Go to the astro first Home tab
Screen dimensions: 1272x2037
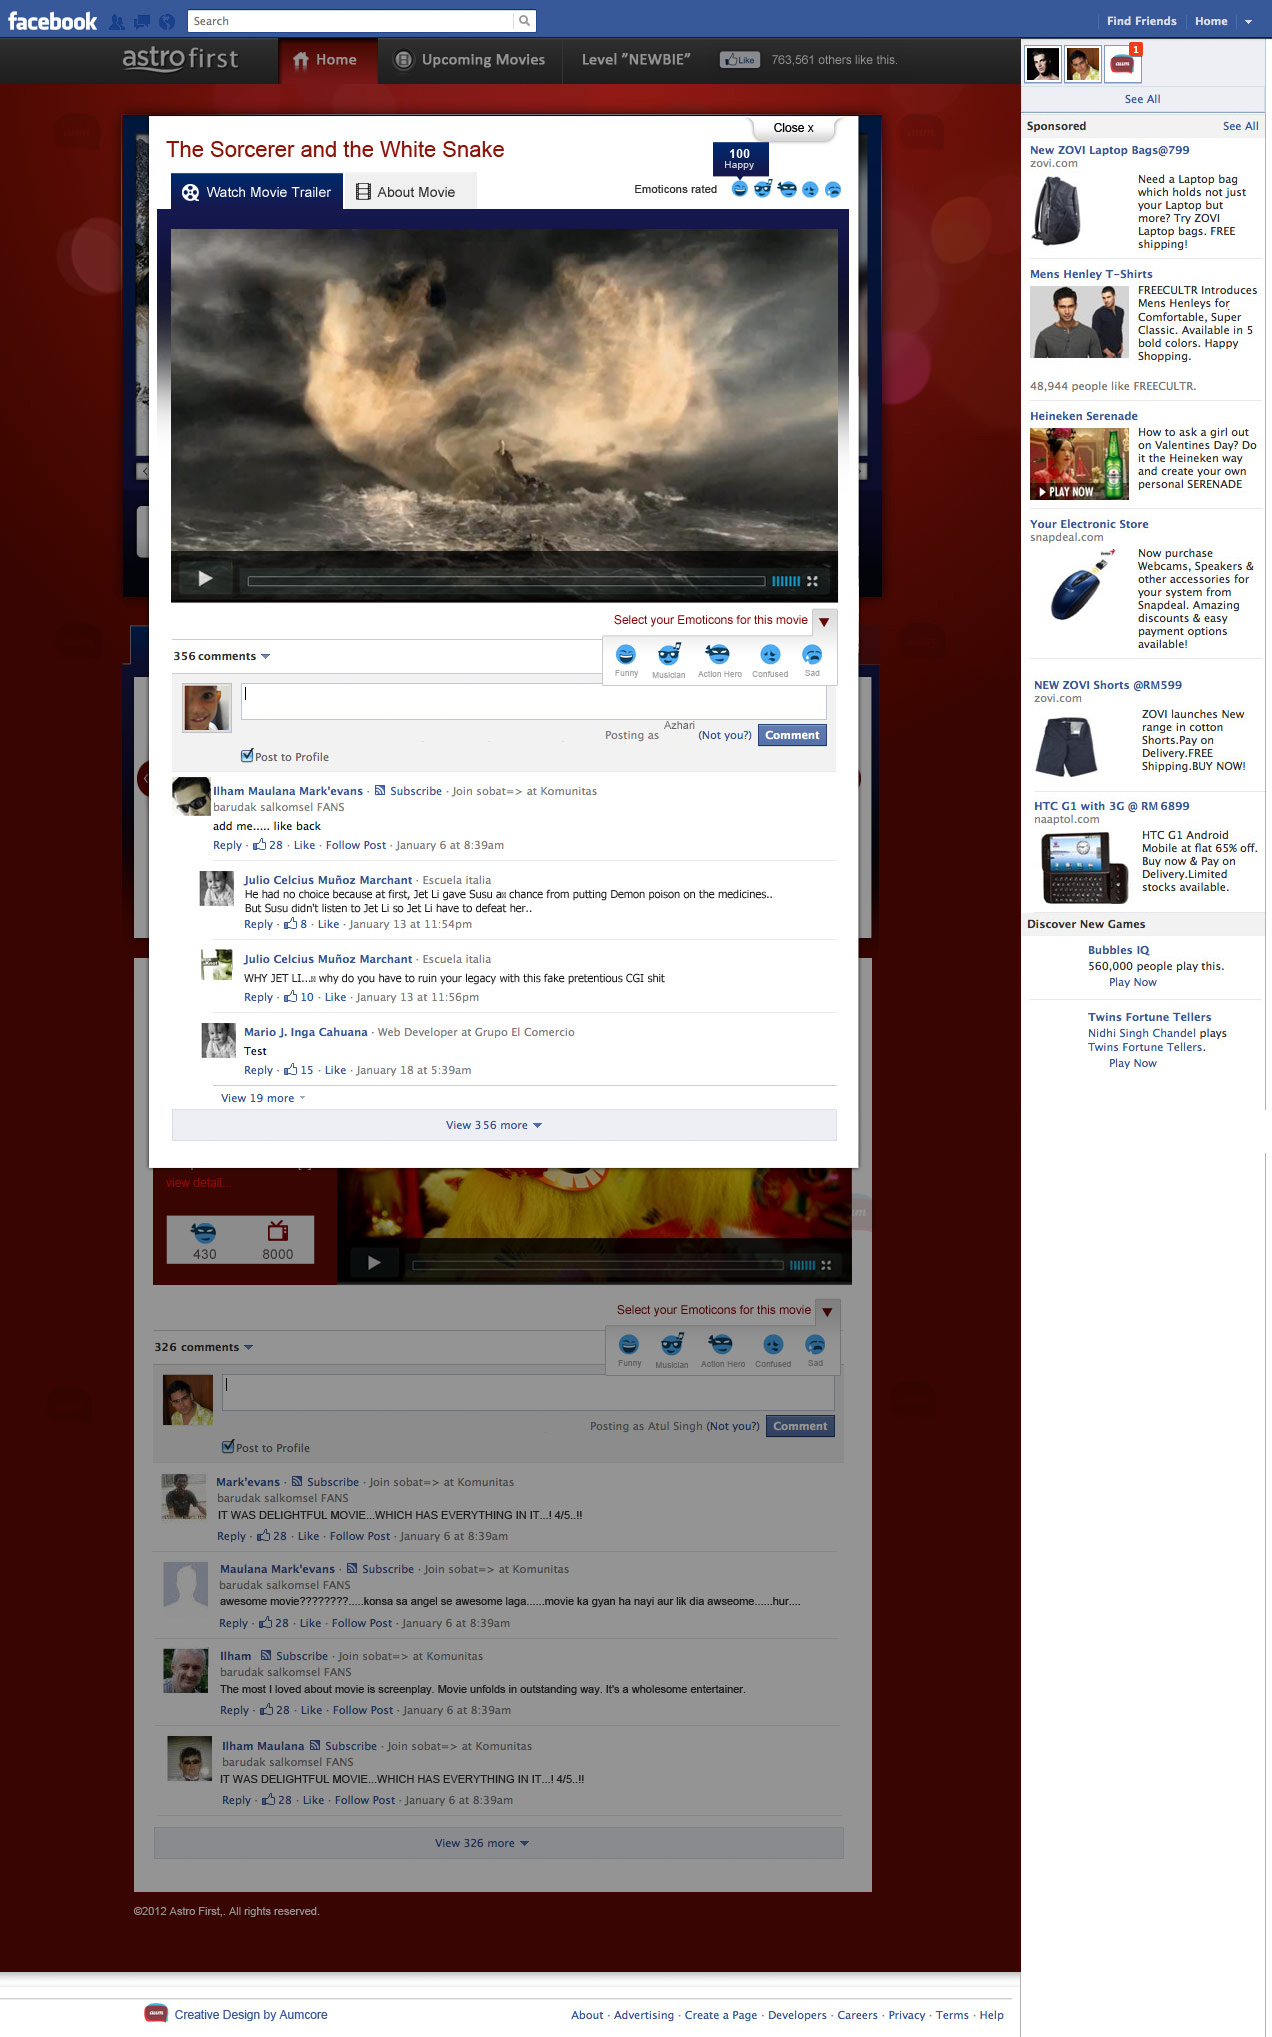click(326, 60)
